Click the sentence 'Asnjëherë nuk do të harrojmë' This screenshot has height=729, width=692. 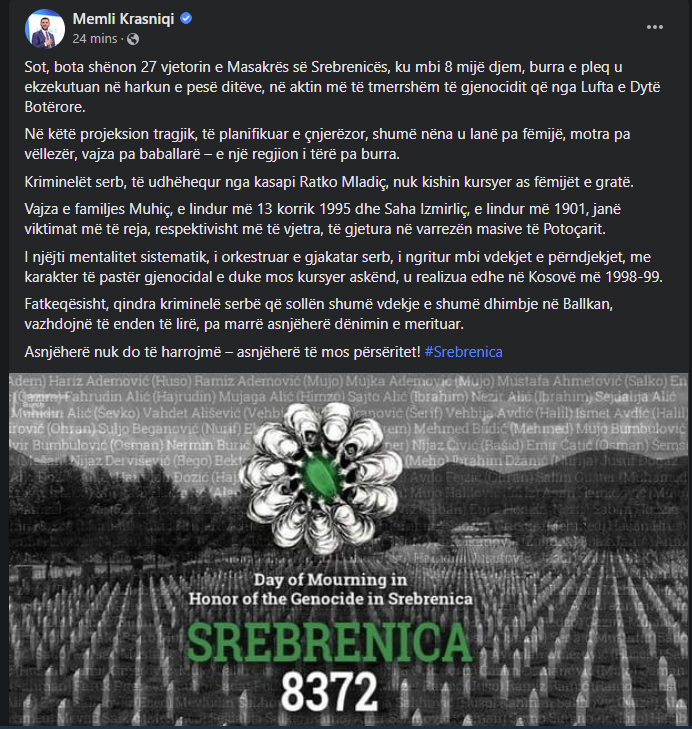(x=222, y=352)
